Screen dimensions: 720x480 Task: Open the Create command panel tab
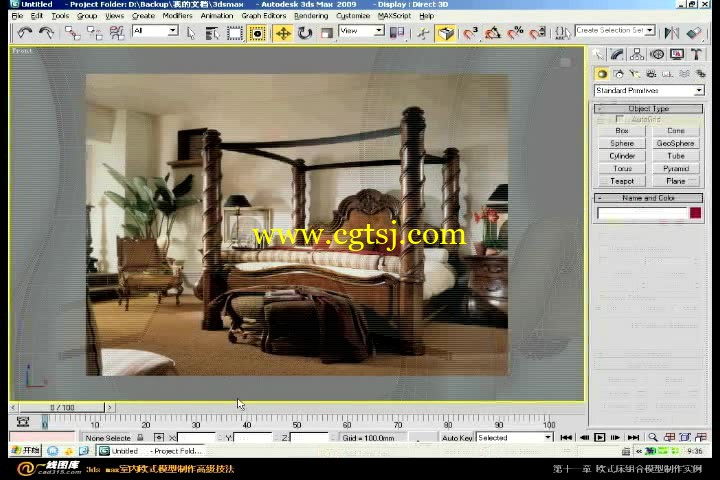(598, 54)
